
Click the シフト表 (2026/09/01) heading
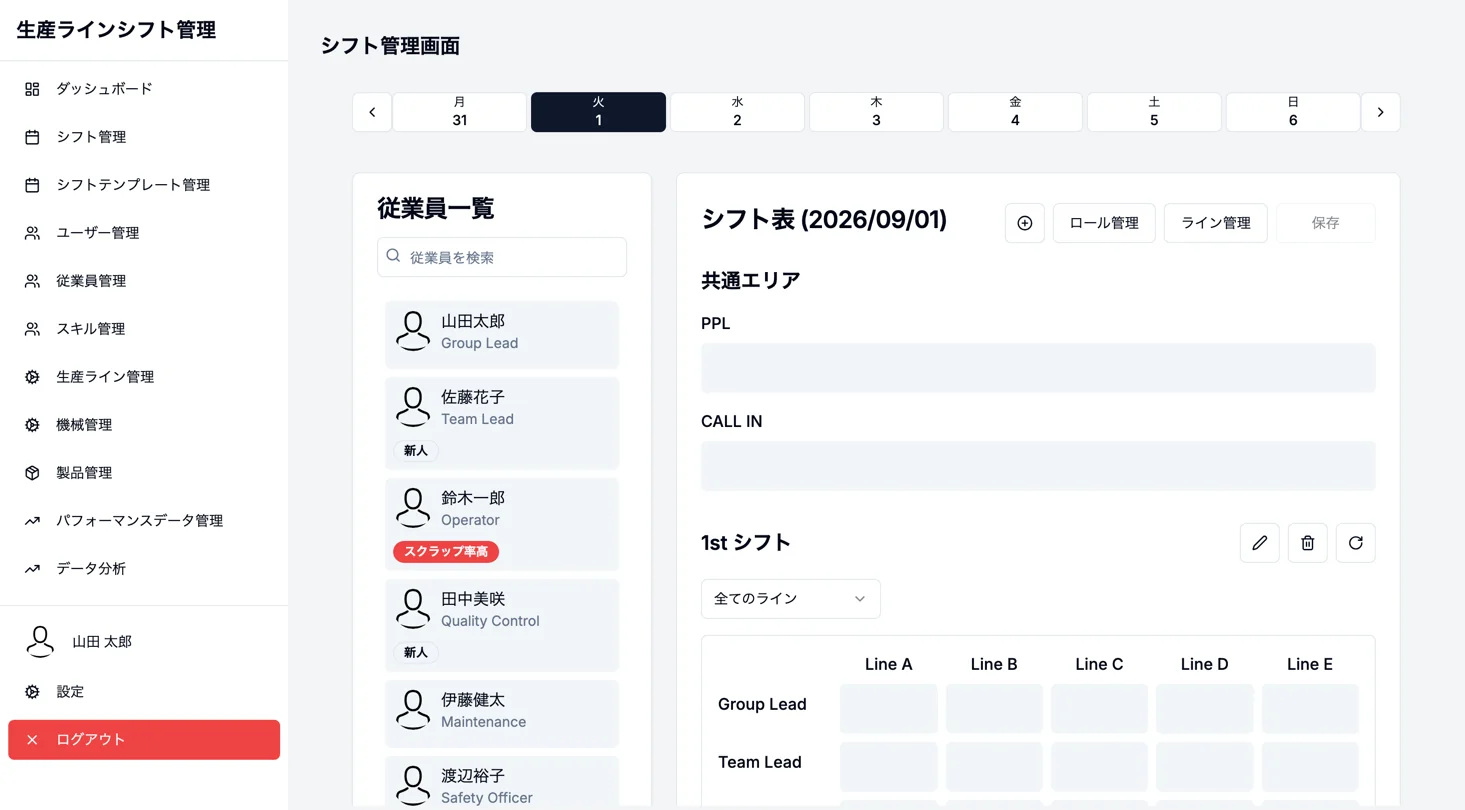point(824,219)
